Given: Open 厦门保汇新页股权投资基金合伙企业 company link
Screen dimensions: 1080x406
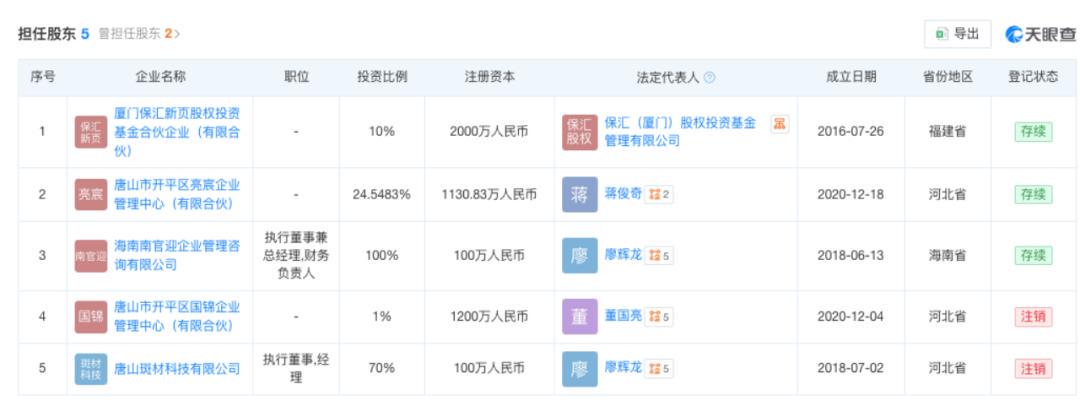Looking at the screenshot, I should point(176,132).
